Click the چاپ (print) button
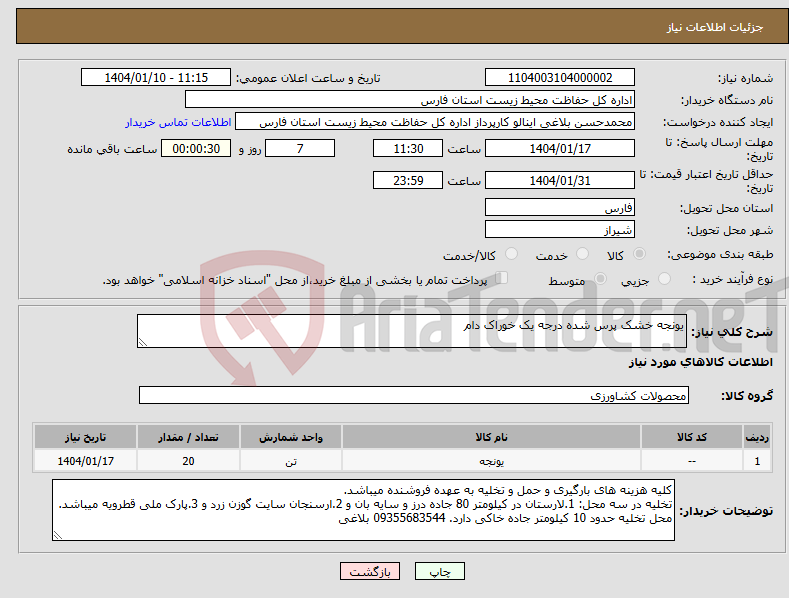 click(439, 571)
